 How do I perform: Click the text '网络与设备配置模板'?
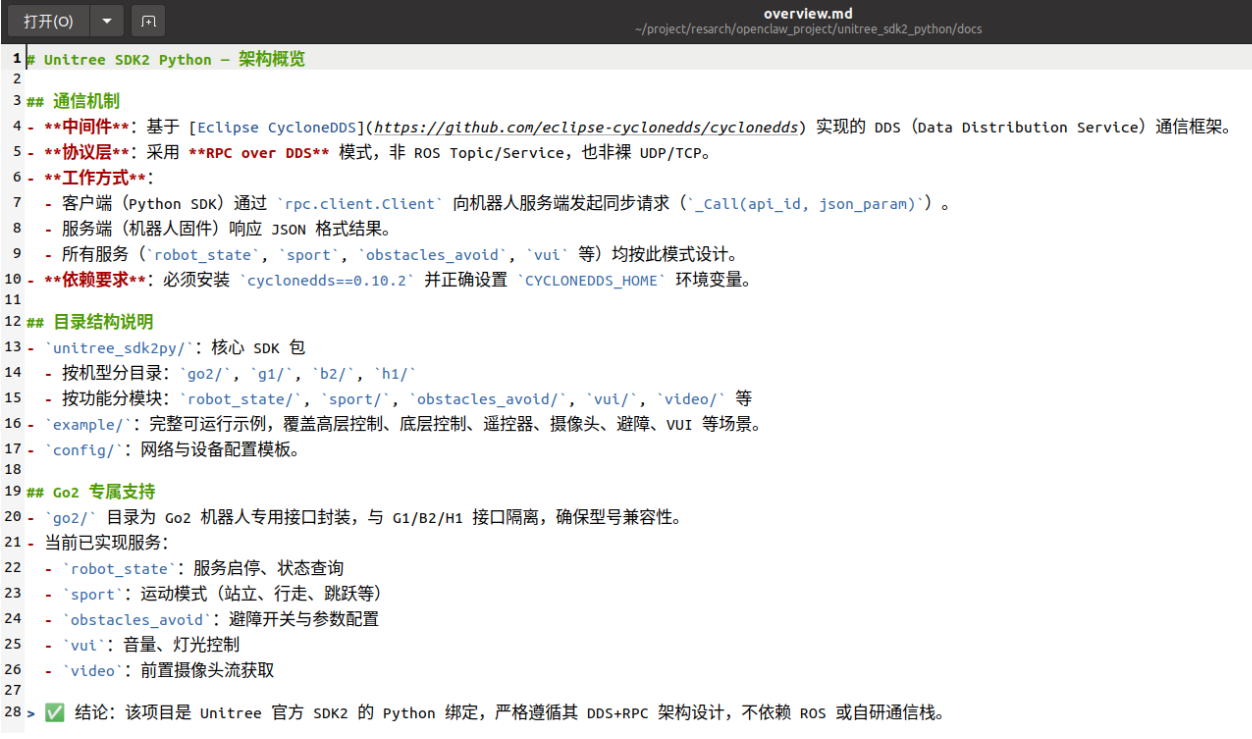[215, 450]
